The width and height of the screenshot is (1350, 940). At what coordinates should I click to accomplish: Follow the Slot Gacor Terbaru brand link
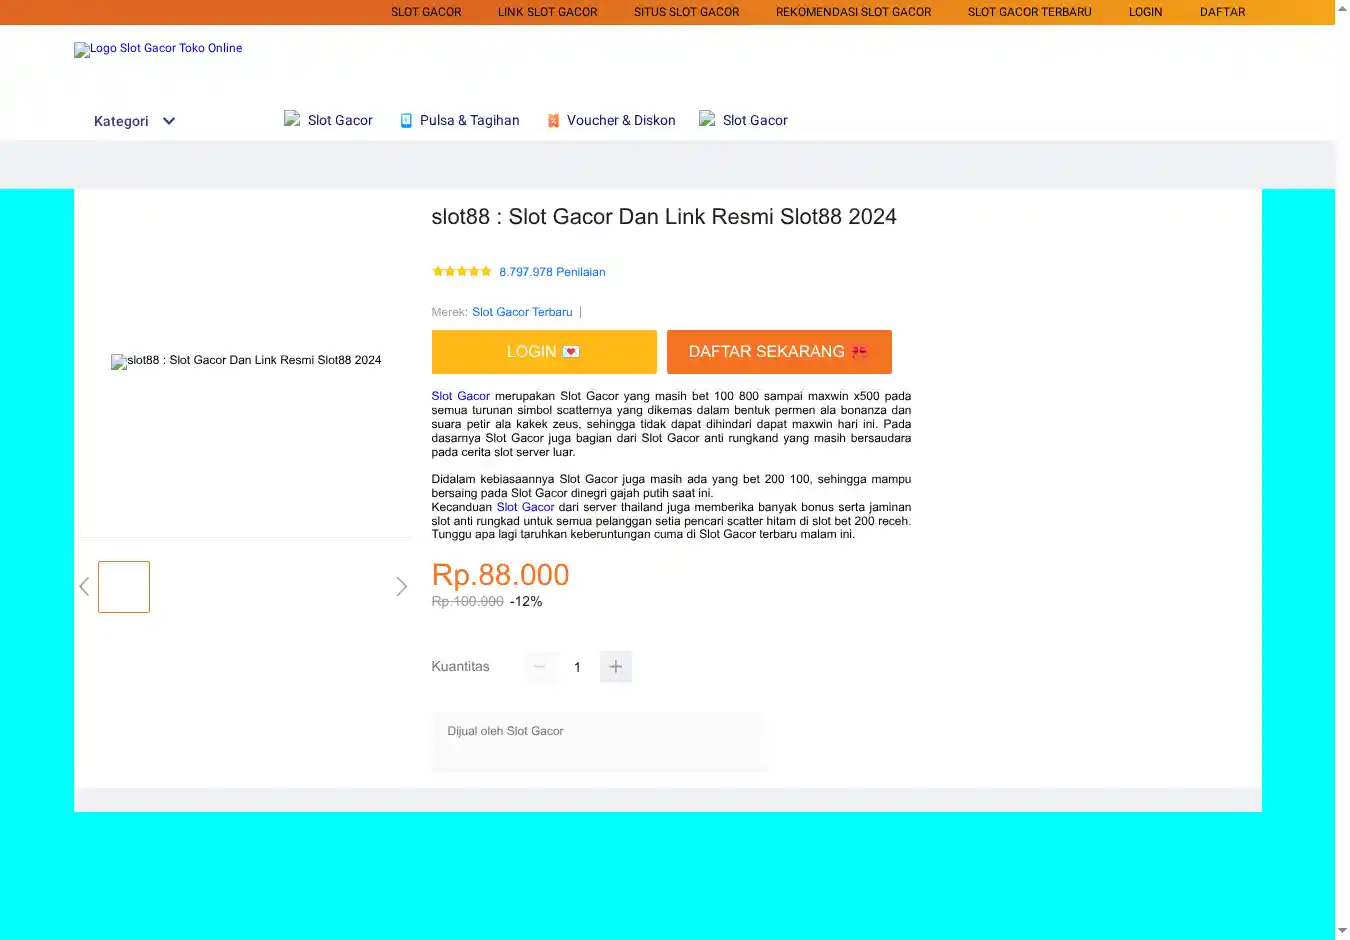point(522,312)
